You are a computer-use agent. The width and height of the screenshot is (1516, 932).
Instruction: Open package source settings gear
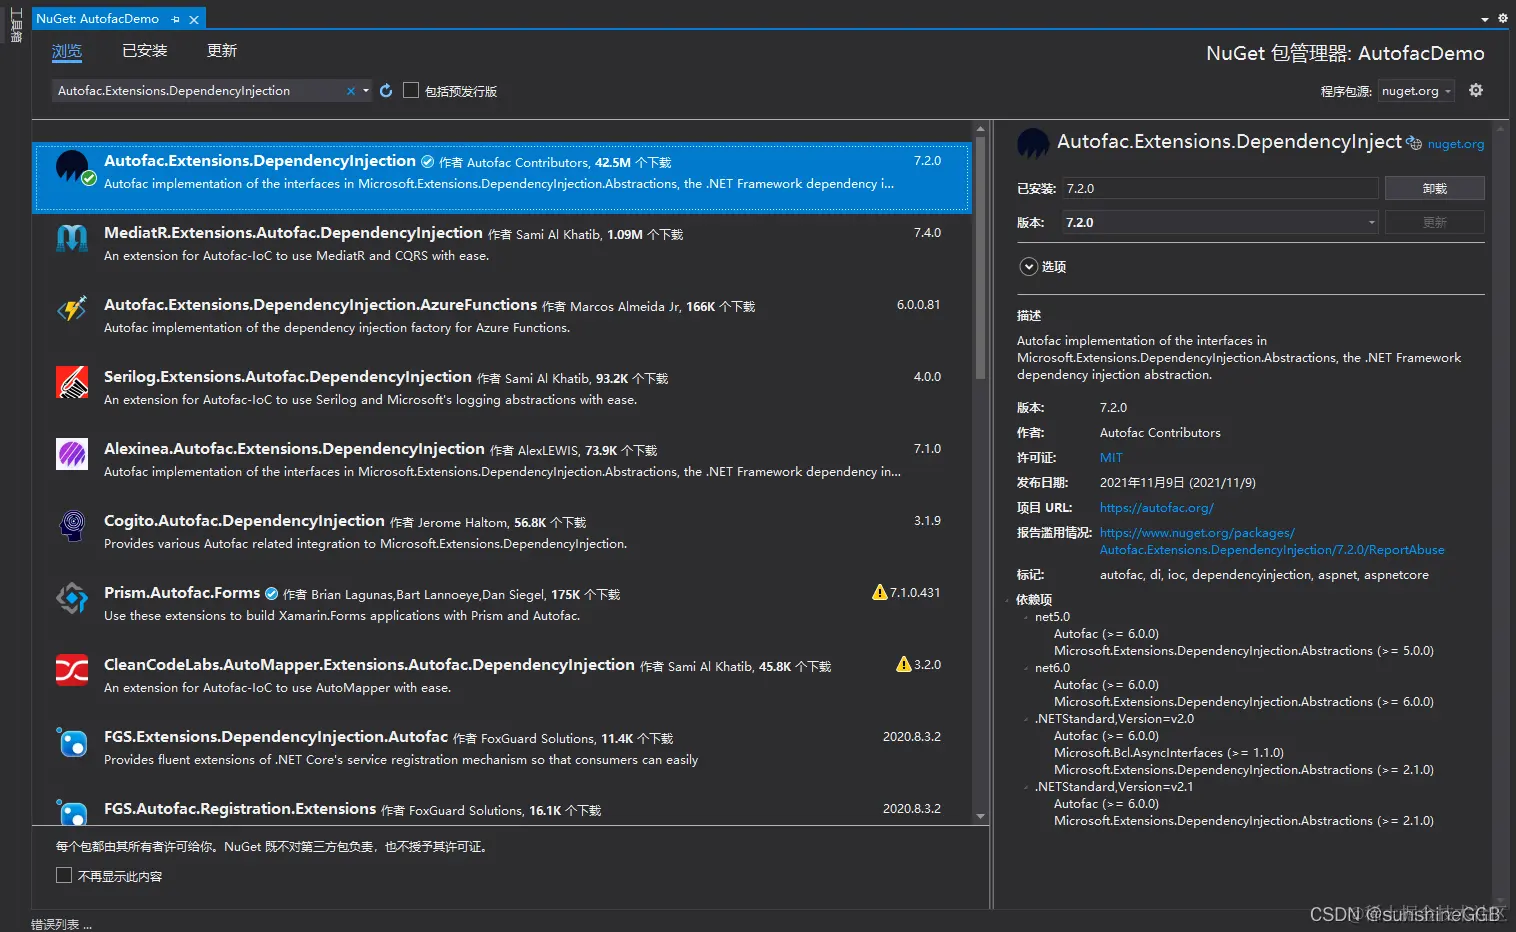pyautogui.click(x=1476, y=90)
